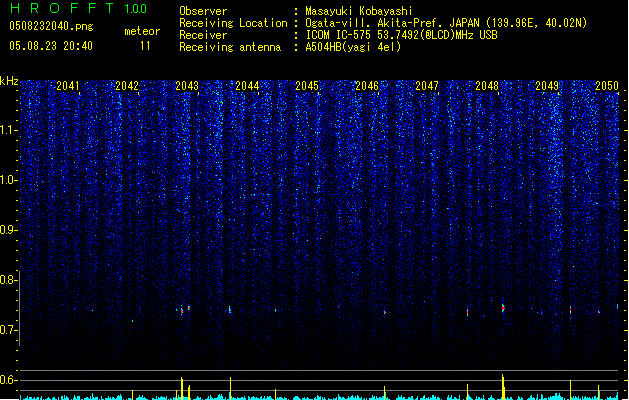The width and height of the screenshot is (629, 400).
Task: Click the 2041 time marker
Action: pos(67,86)
